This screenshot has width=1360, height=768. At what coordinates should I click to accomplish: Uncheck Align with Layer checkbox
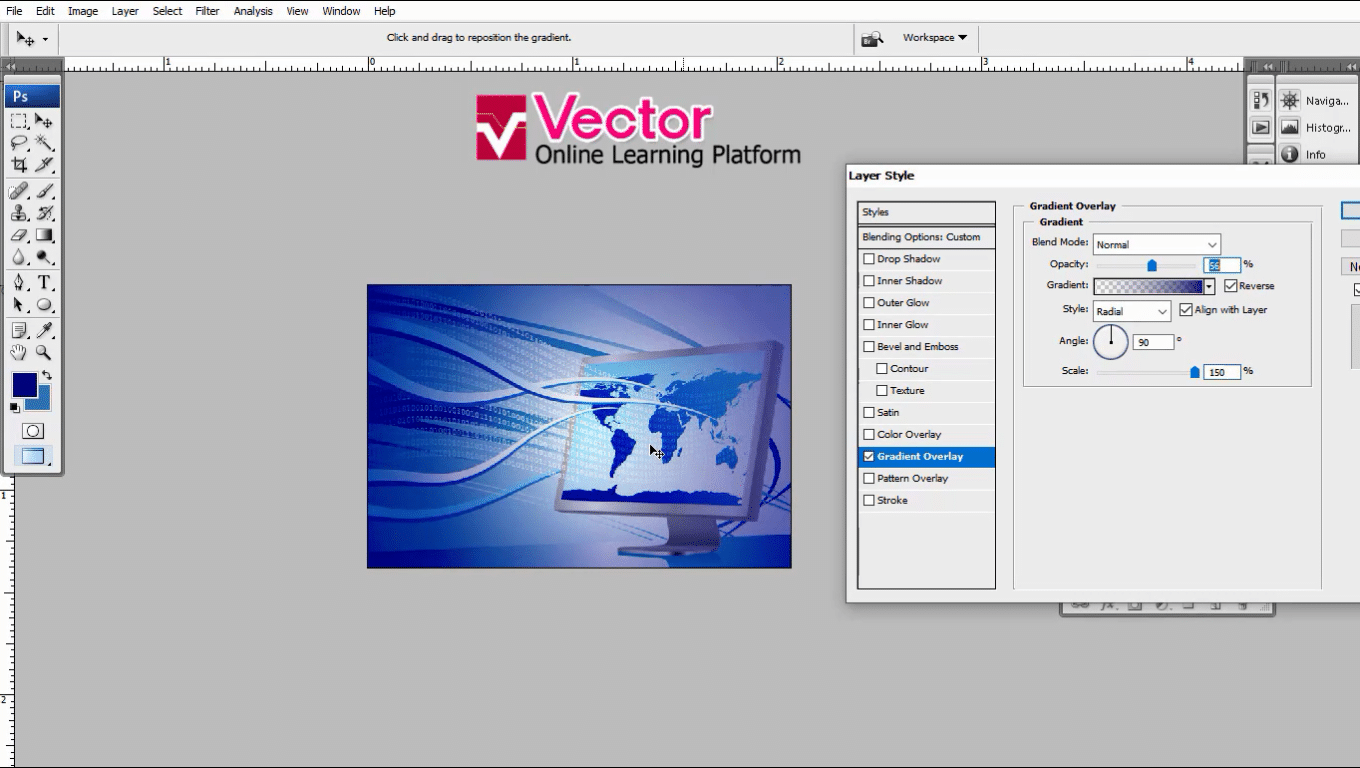click(x=1186, y=310)
